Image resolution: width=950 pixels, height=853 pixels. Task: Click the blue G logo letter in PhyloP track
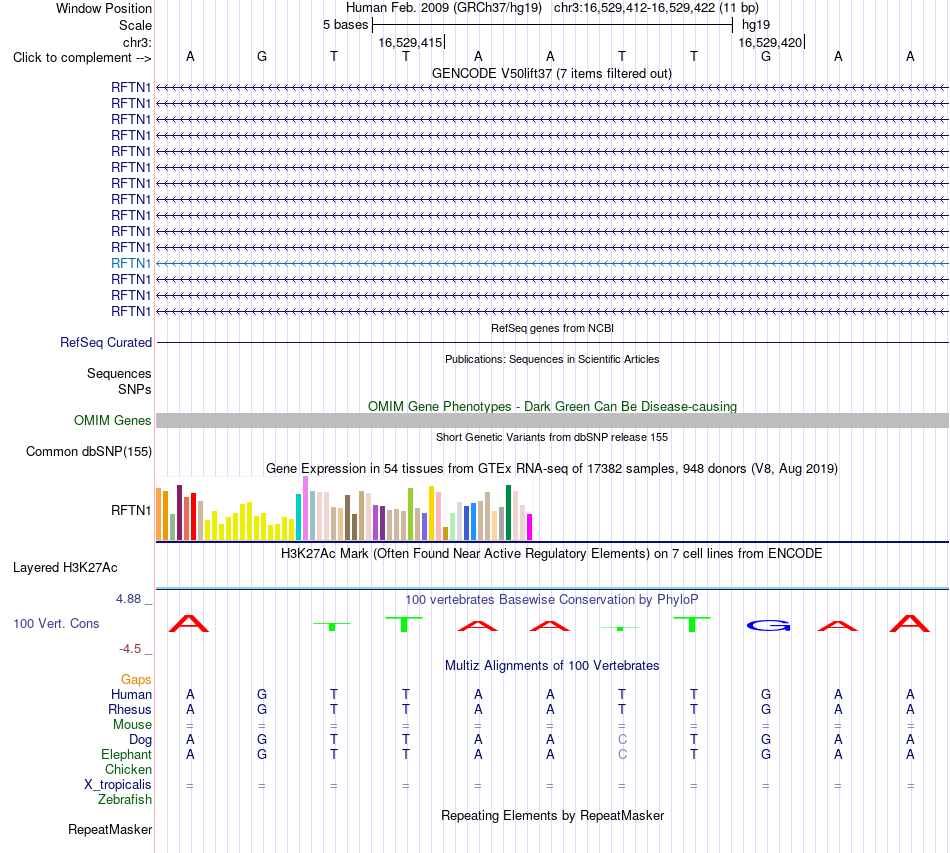[x=768, y=625]
